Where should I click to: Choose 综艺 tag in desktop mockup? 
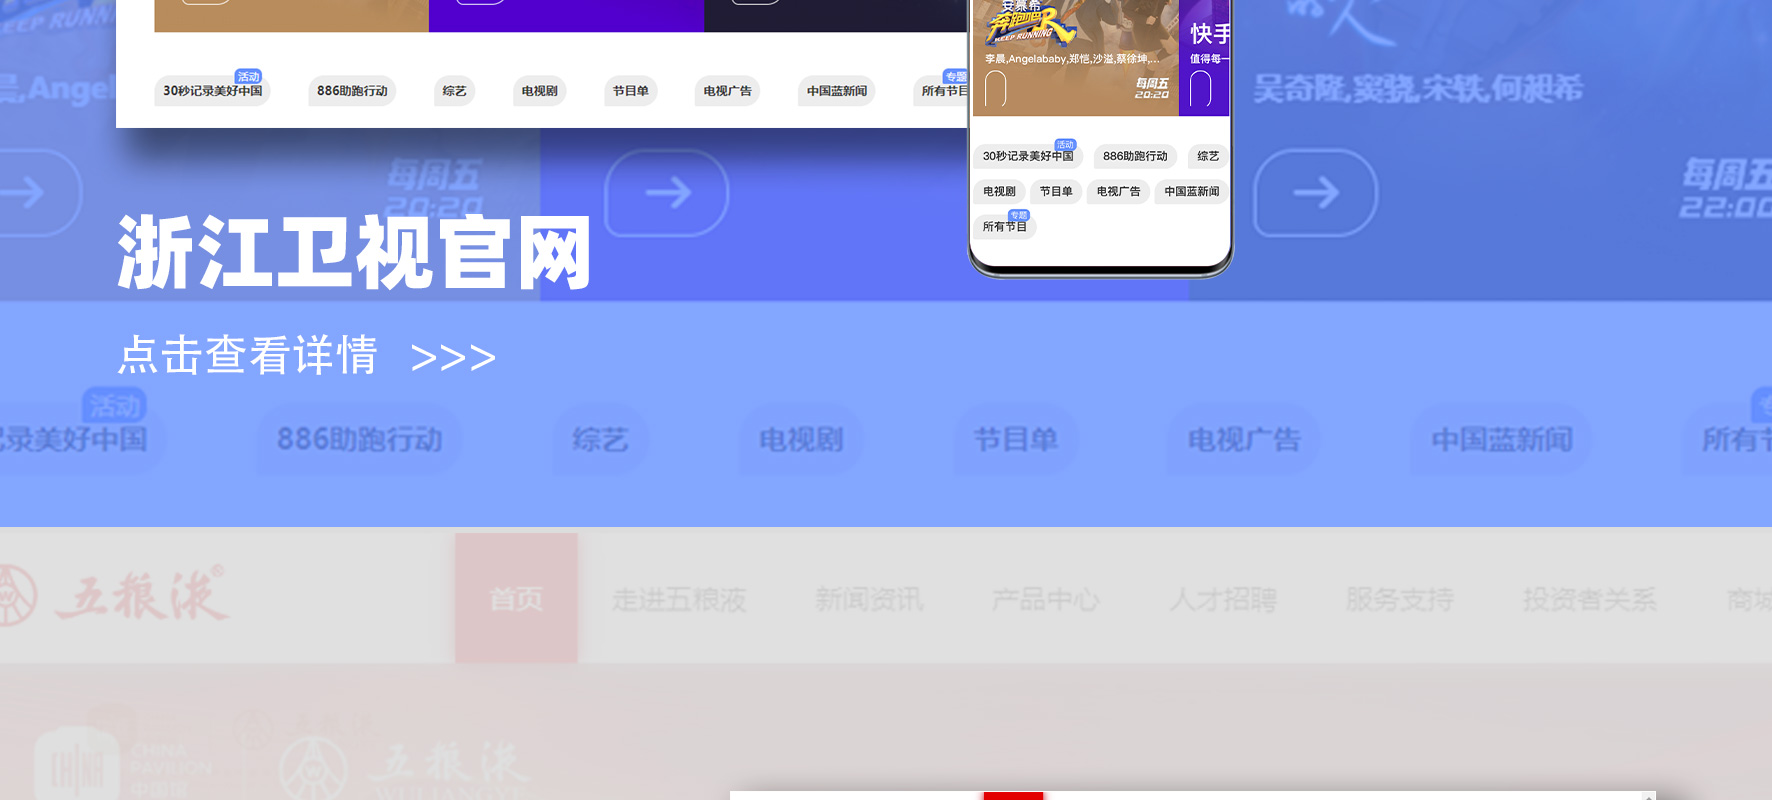455,91
